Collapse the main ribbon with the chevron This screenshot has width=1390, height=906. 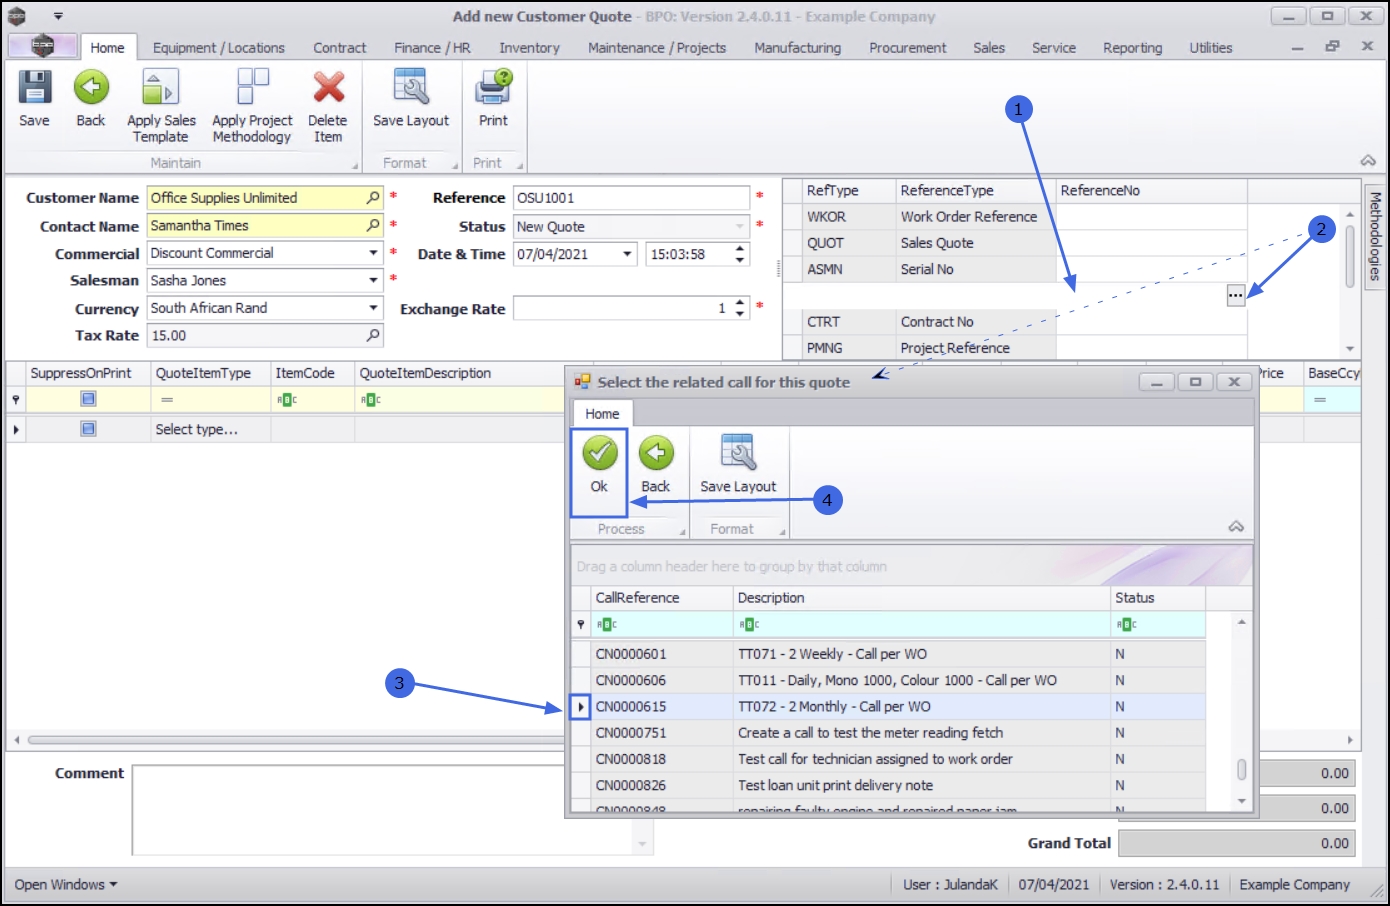click(x=1368, y=161)
